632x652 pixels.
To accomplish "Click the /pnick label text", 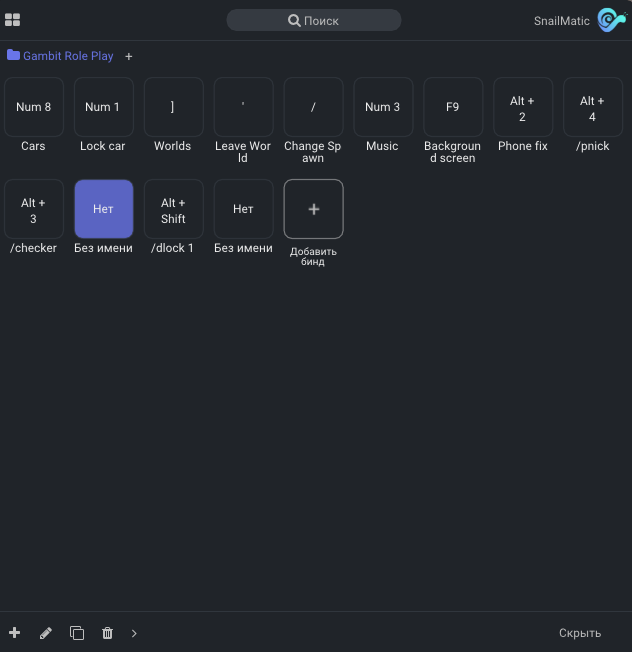I will [x=592, y=146].
